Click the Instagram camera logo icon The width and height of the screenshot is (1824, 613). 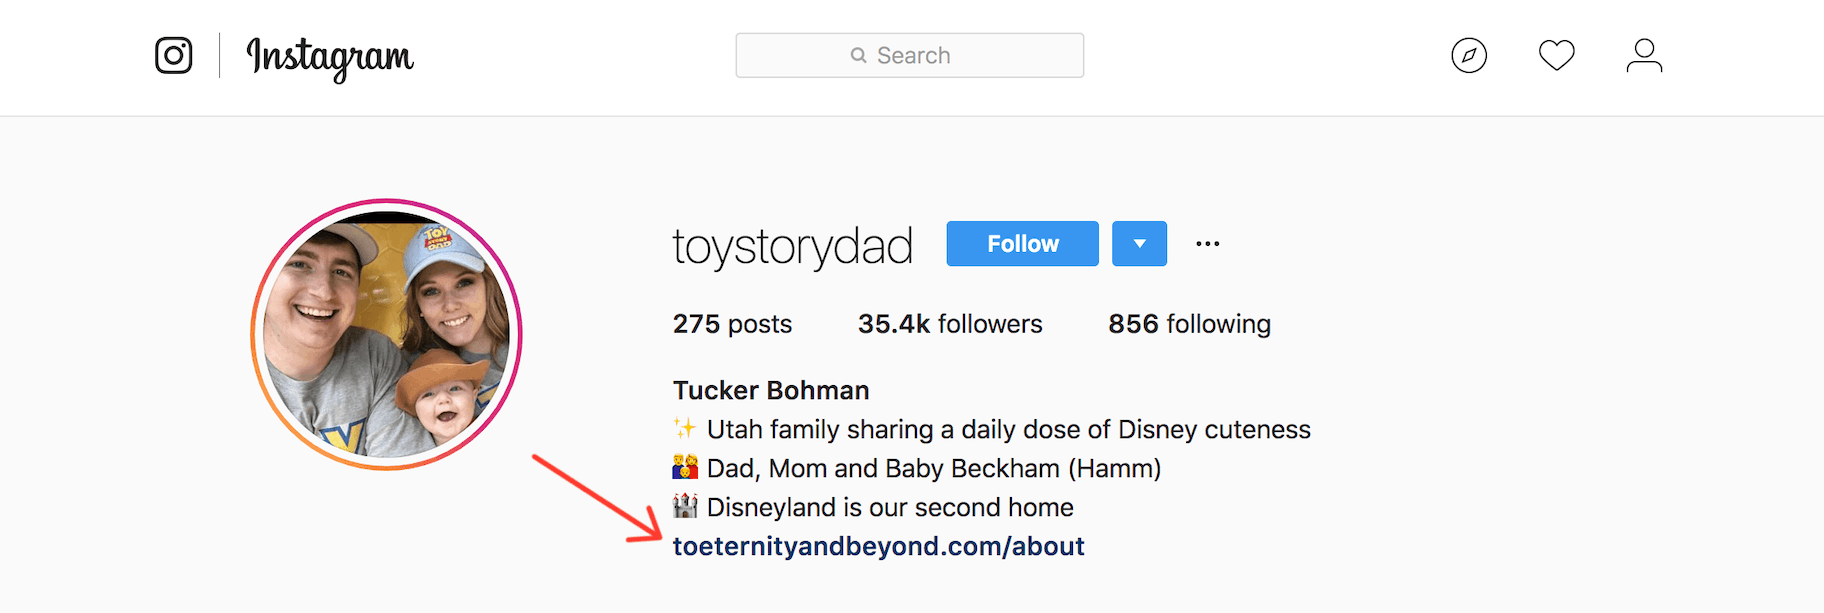click(x=173, y=55)
